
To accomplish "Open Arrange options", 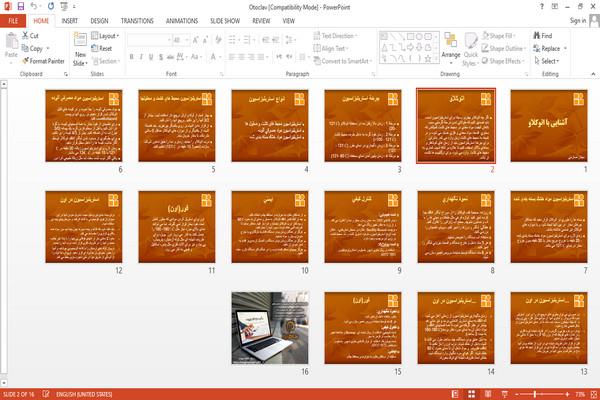I will tap(451, 47).
